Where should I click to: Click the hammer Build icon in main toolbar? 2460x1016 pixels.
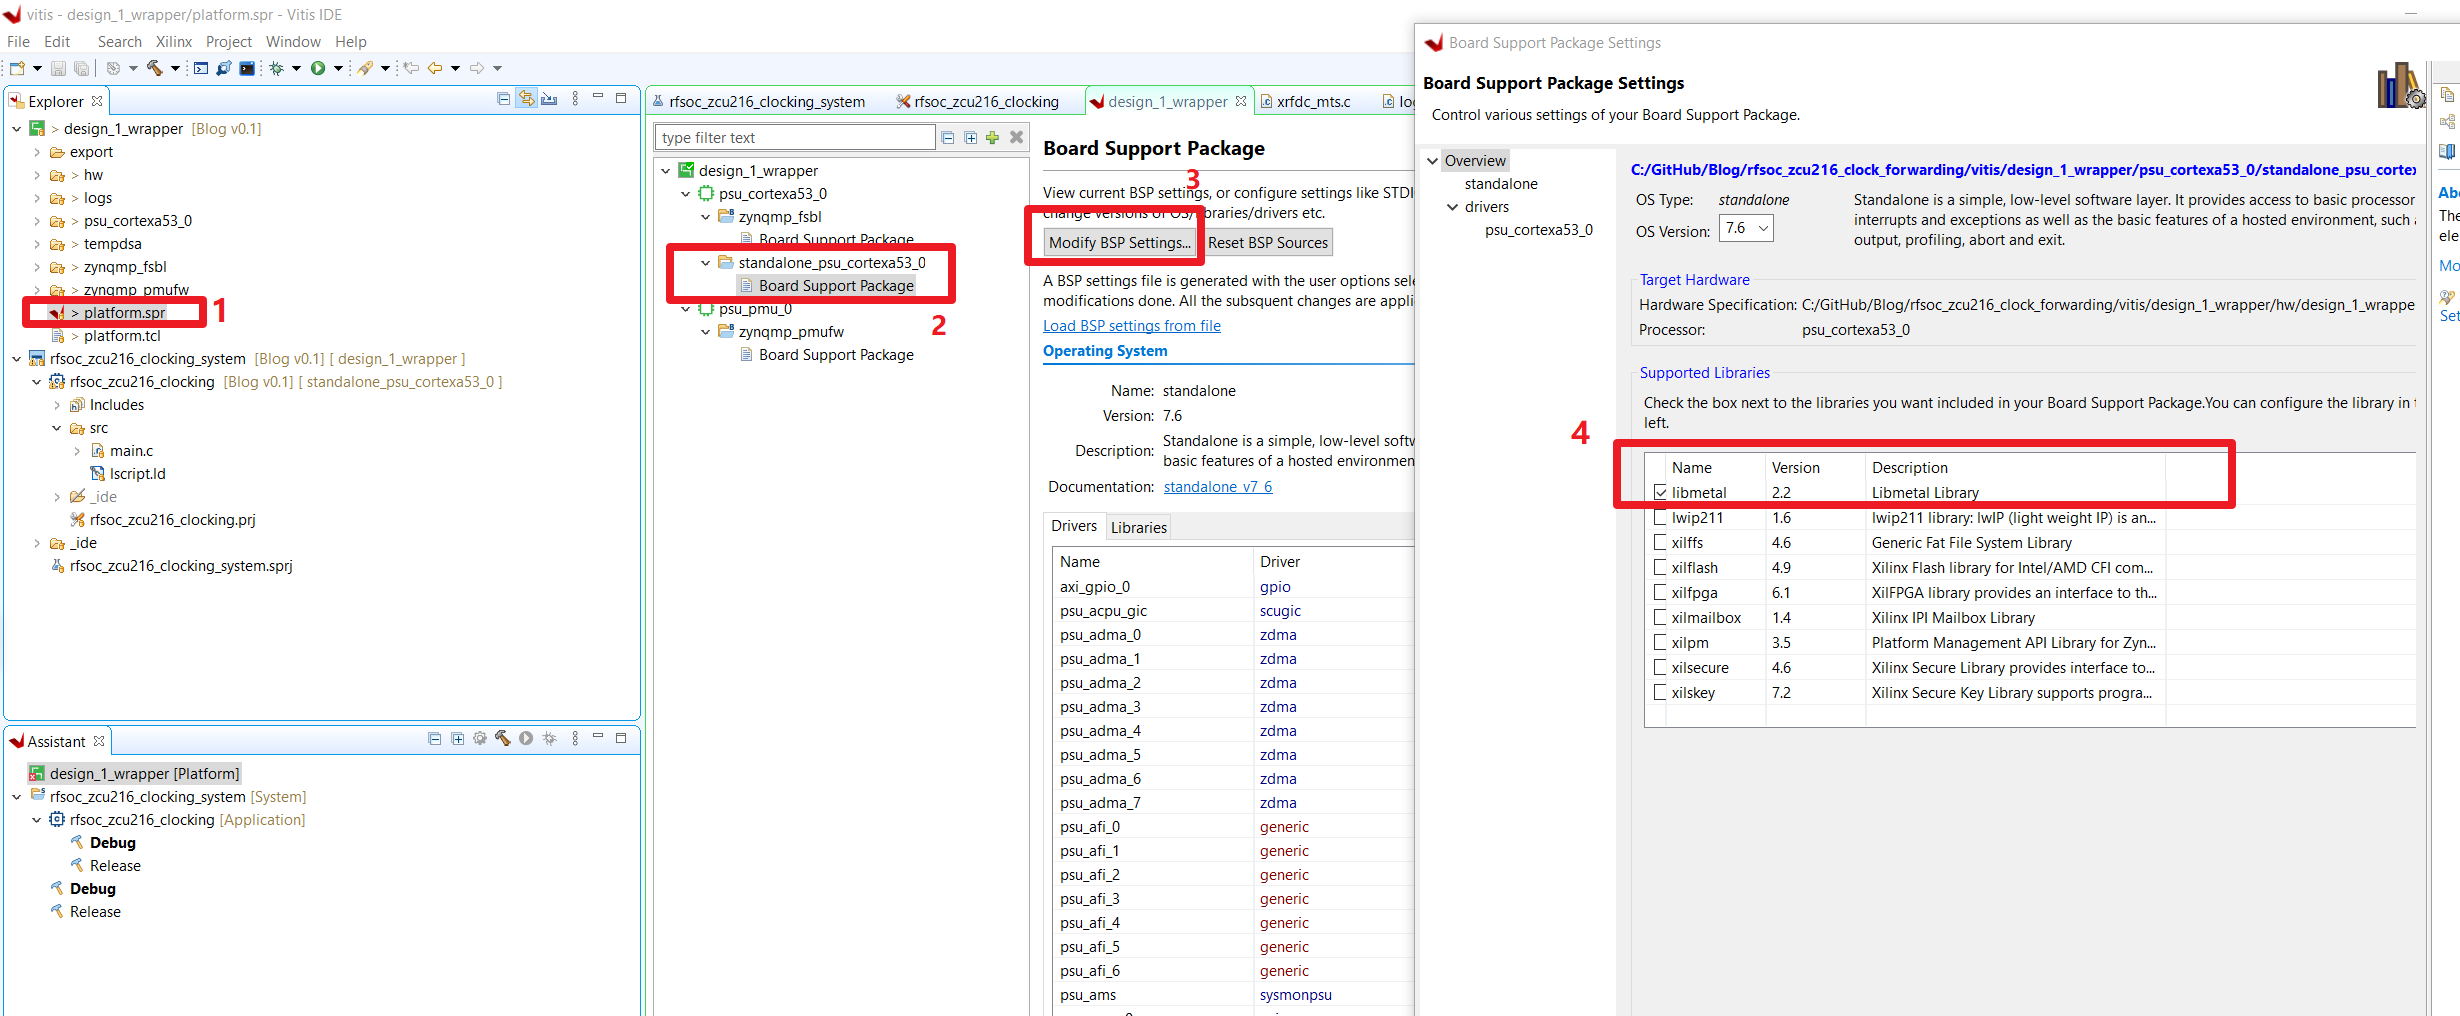point(155,68)
